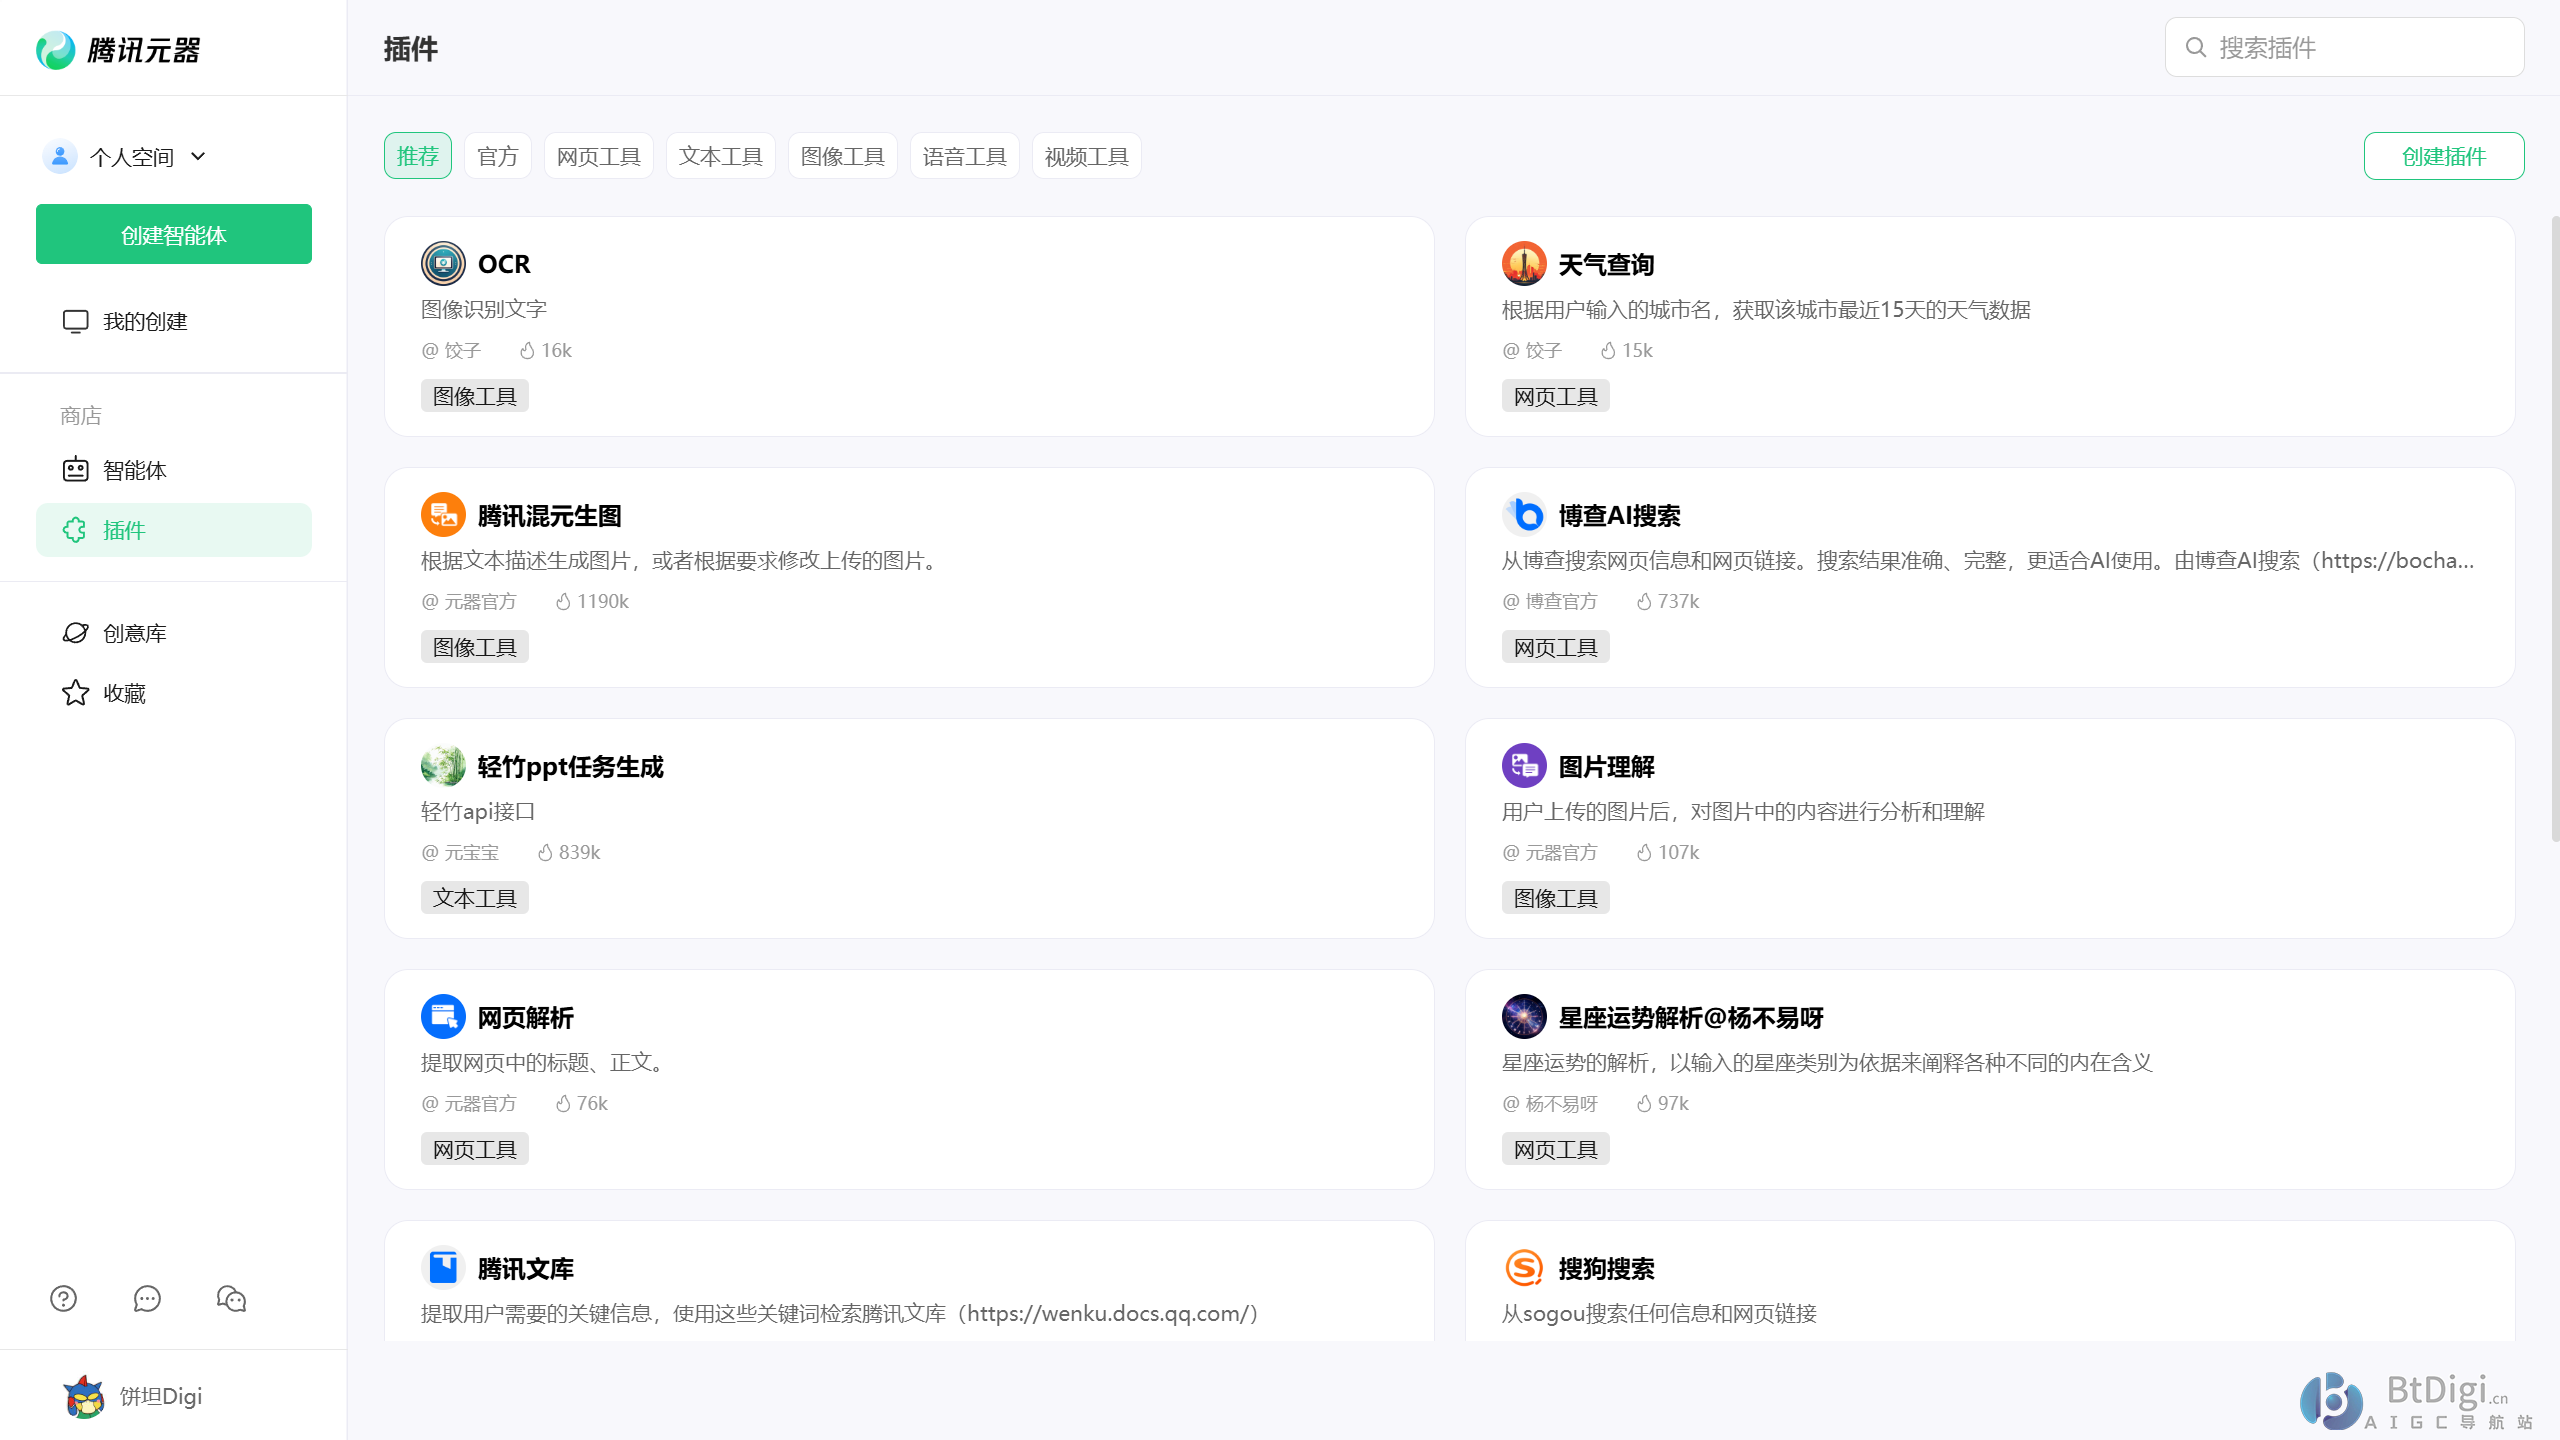Click the "839k" usage count
The width and height of the screenshot is (2560, 1440).
click(580, 852)
